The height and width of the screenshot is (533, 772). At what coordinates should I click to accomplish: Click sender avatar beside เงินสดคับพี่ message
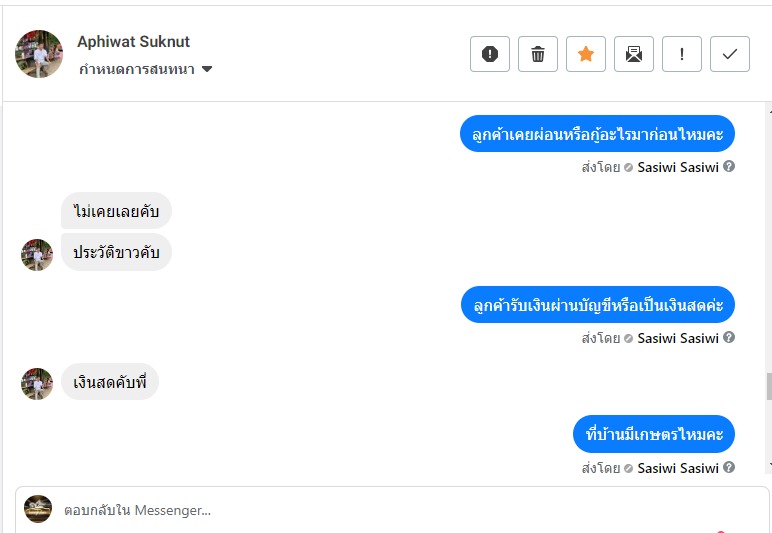(37, 384)
